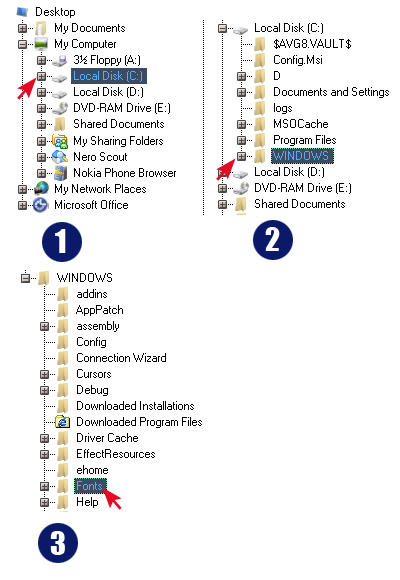
Task: Click the Nero Scout magnifier icon
Action: click(60, 157)
